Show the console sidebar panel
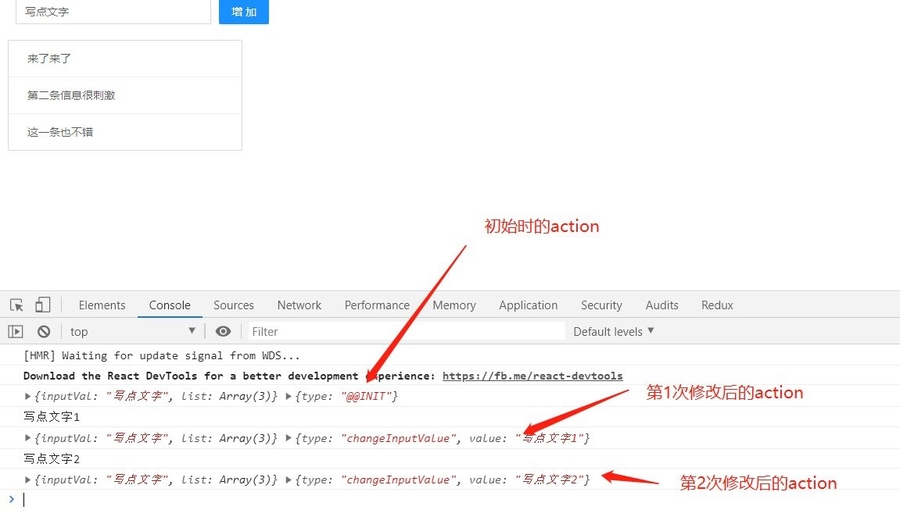The width and height of the screenshot is (900, 517). [16, 331]
